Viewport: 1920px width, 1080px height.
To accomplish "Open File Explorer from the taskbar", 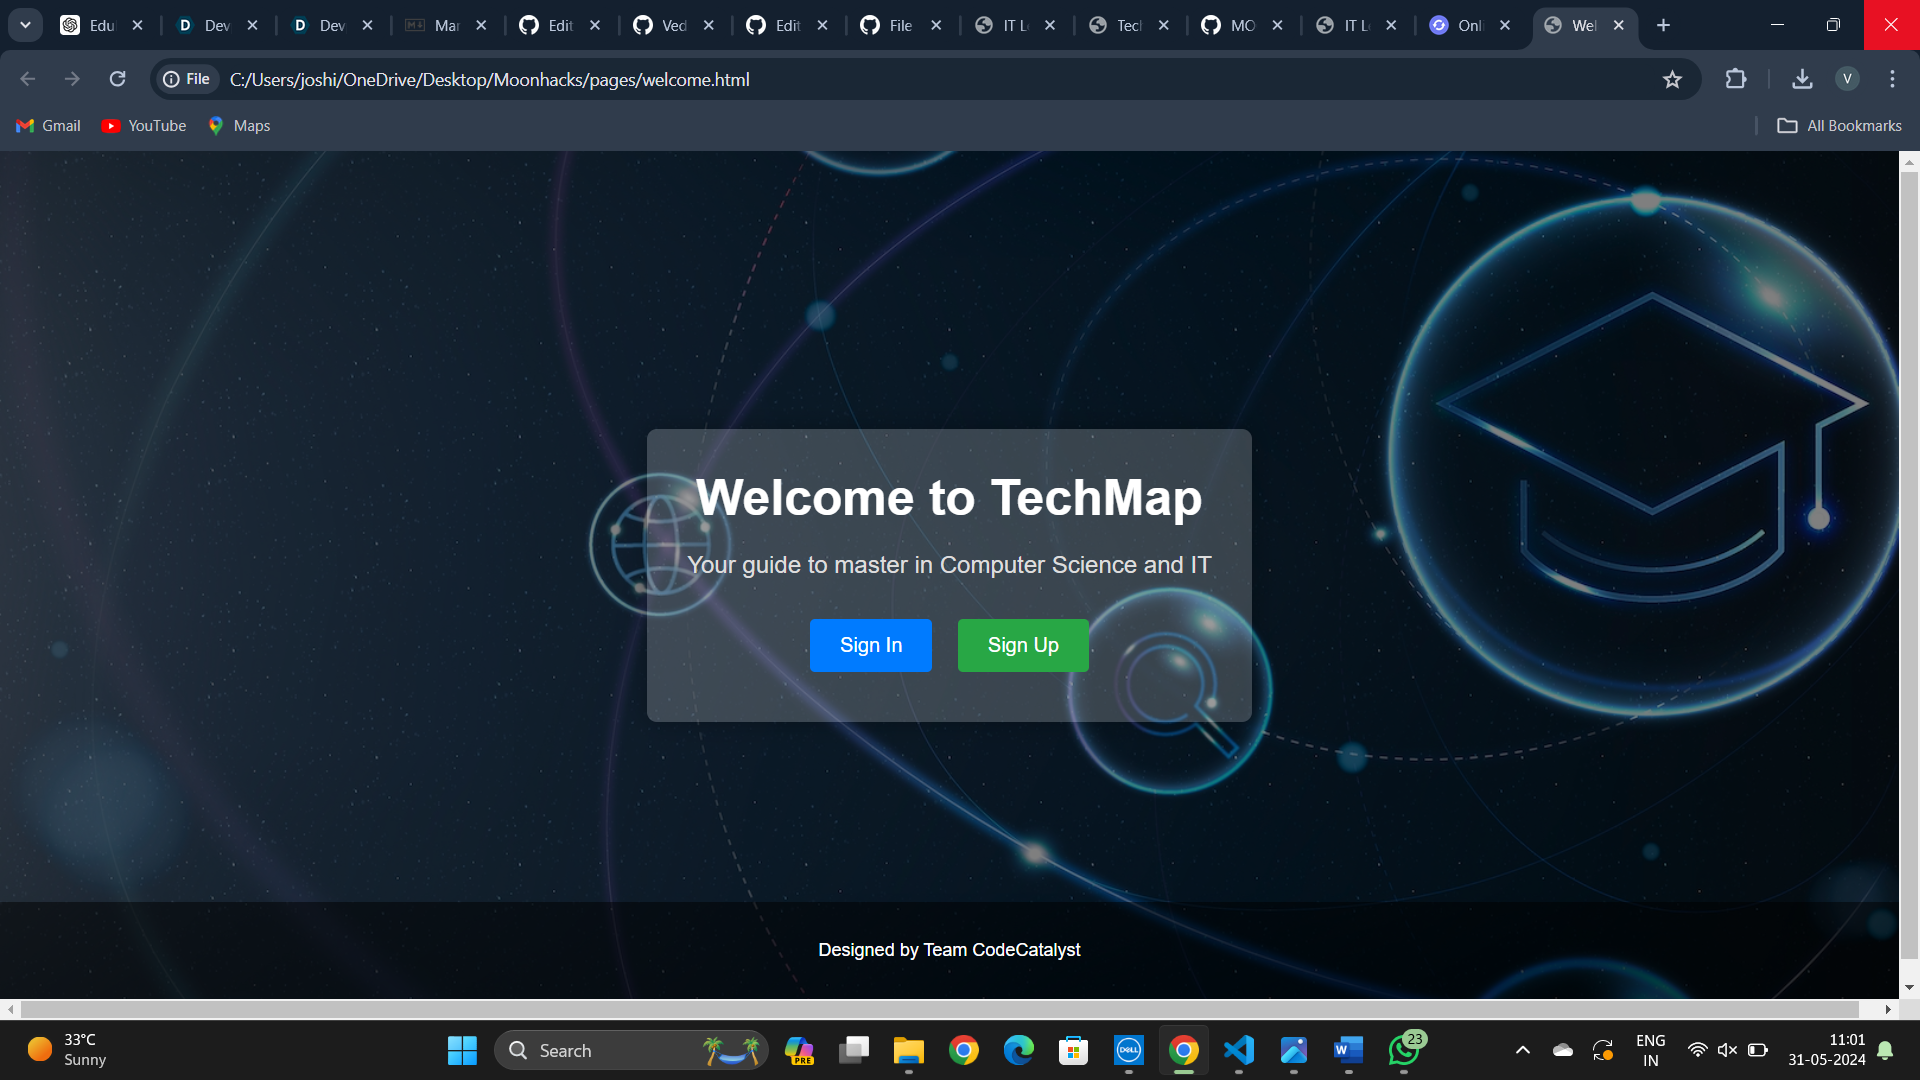I will (x=908, y=1050).
